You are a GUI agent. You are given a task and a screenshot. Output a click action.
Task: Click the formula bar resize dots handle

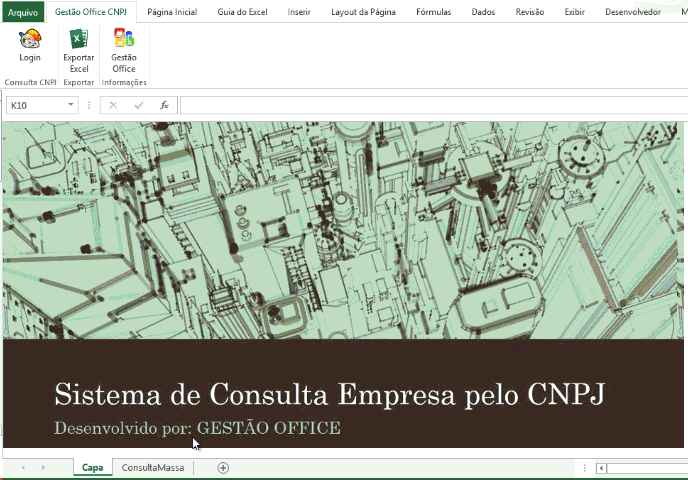pos(89,105)
